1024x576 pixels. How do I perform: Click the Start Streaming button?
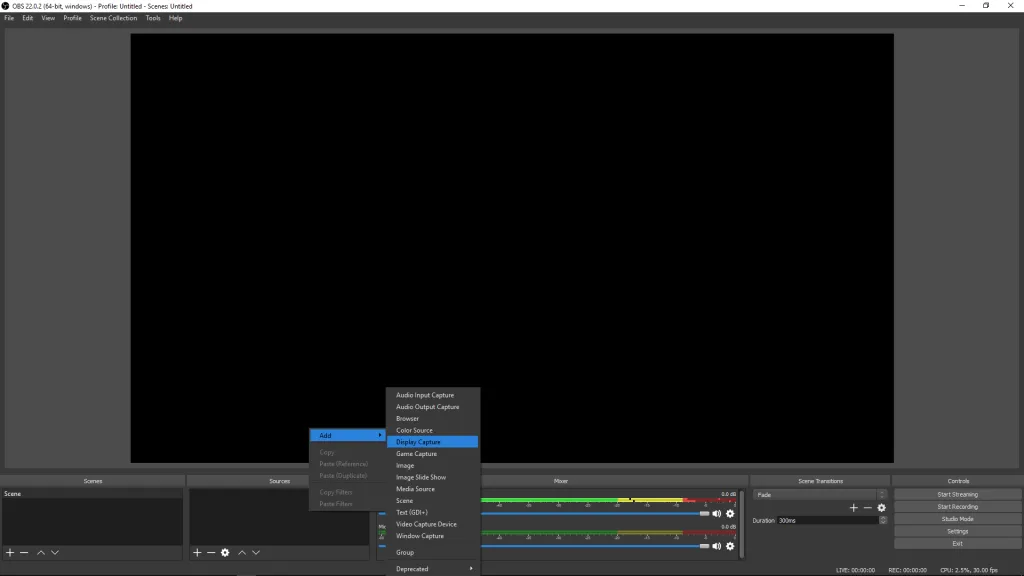[x=957, y=494]
